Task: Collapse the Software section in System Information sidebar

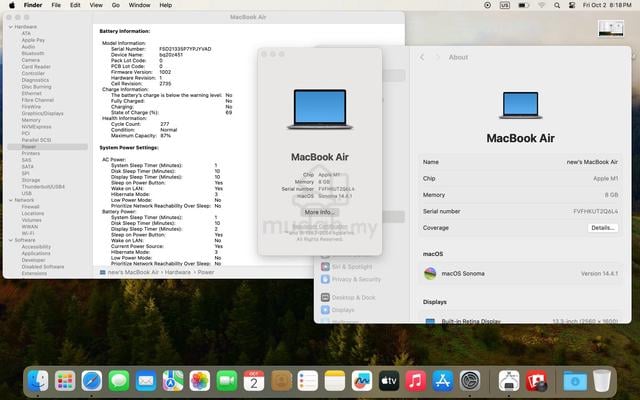Action: (11, 240)
